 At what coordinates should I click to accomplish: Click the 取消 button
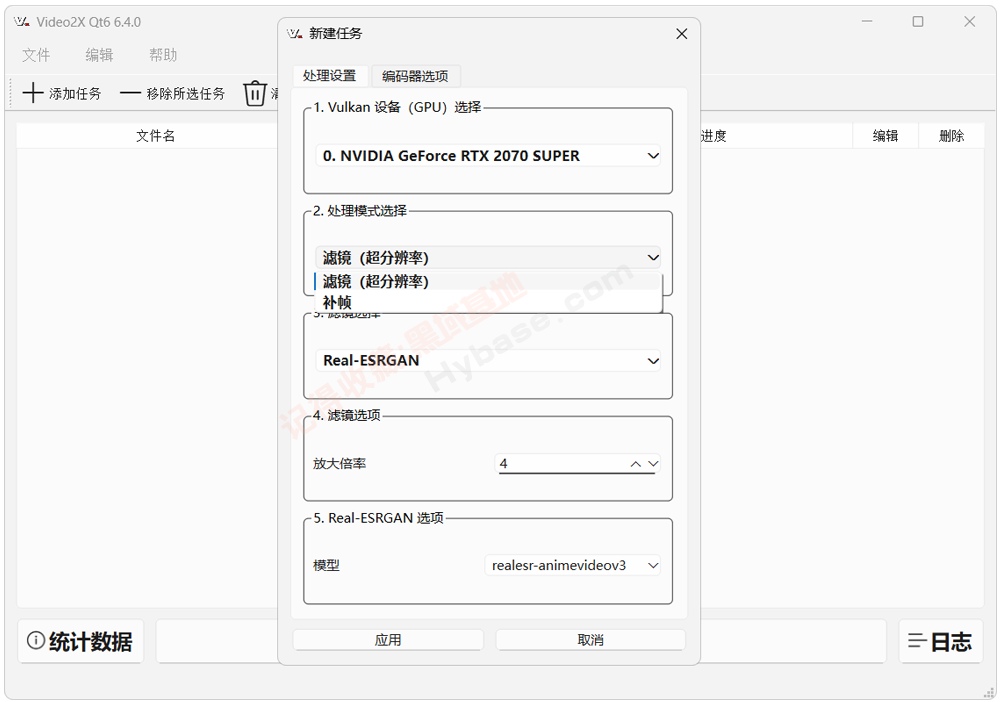[590, 640]
